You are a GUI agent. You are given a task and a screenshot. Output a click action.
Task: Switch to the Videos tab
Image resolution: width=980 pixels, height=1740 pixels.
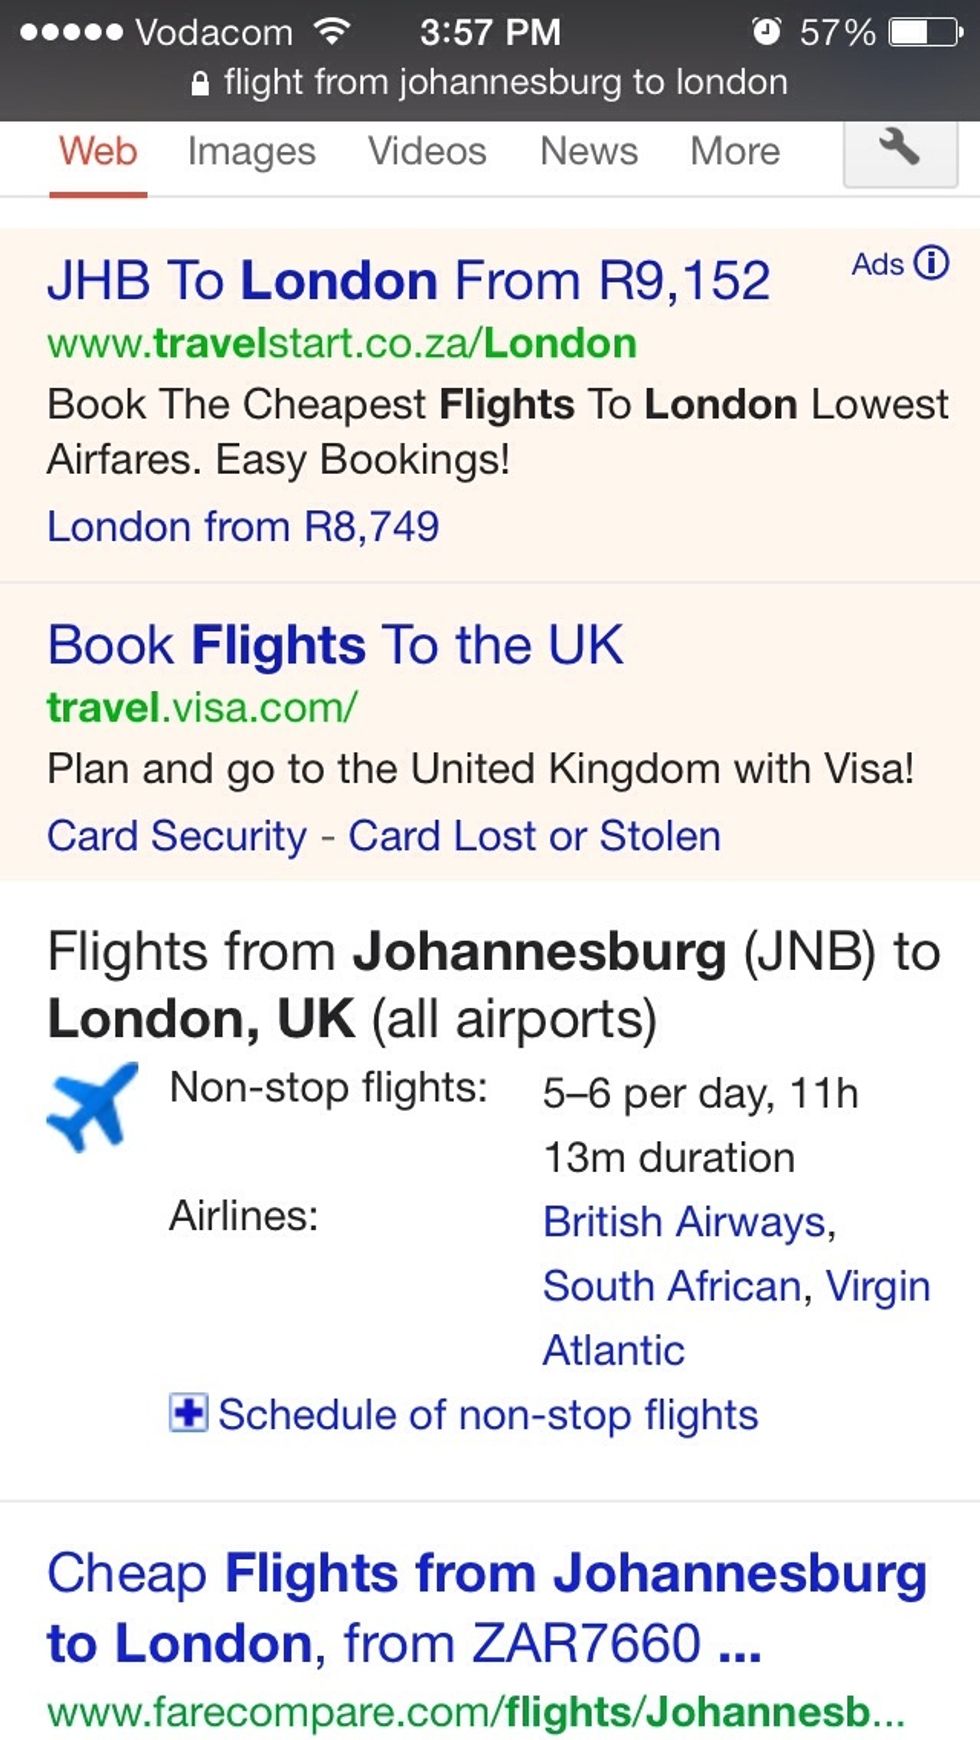pyautogui.click(x=427, y=152)
